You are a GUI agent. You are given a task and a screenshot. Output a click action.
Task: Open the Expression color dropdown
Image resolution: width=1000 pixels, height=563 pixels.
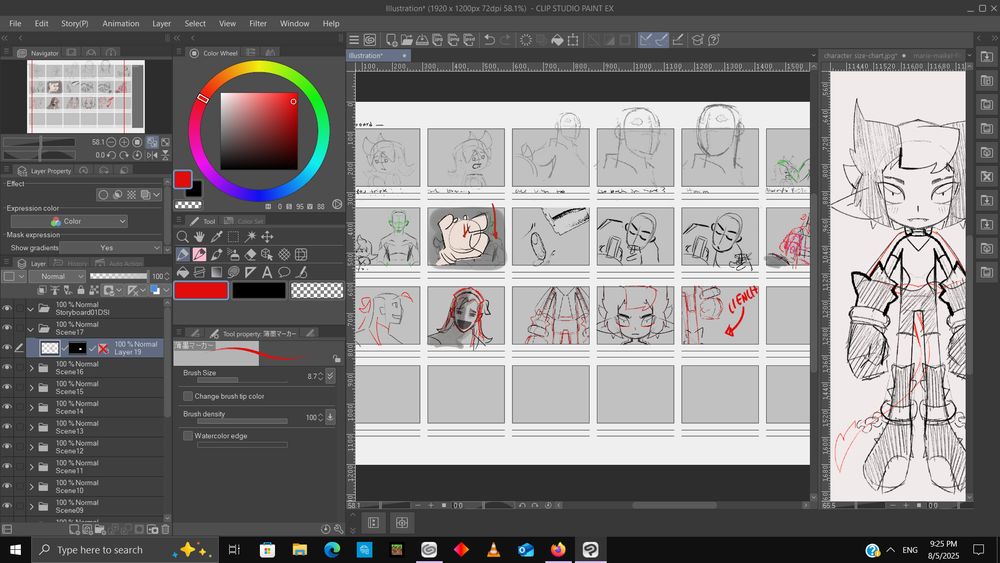click(69, 221)
